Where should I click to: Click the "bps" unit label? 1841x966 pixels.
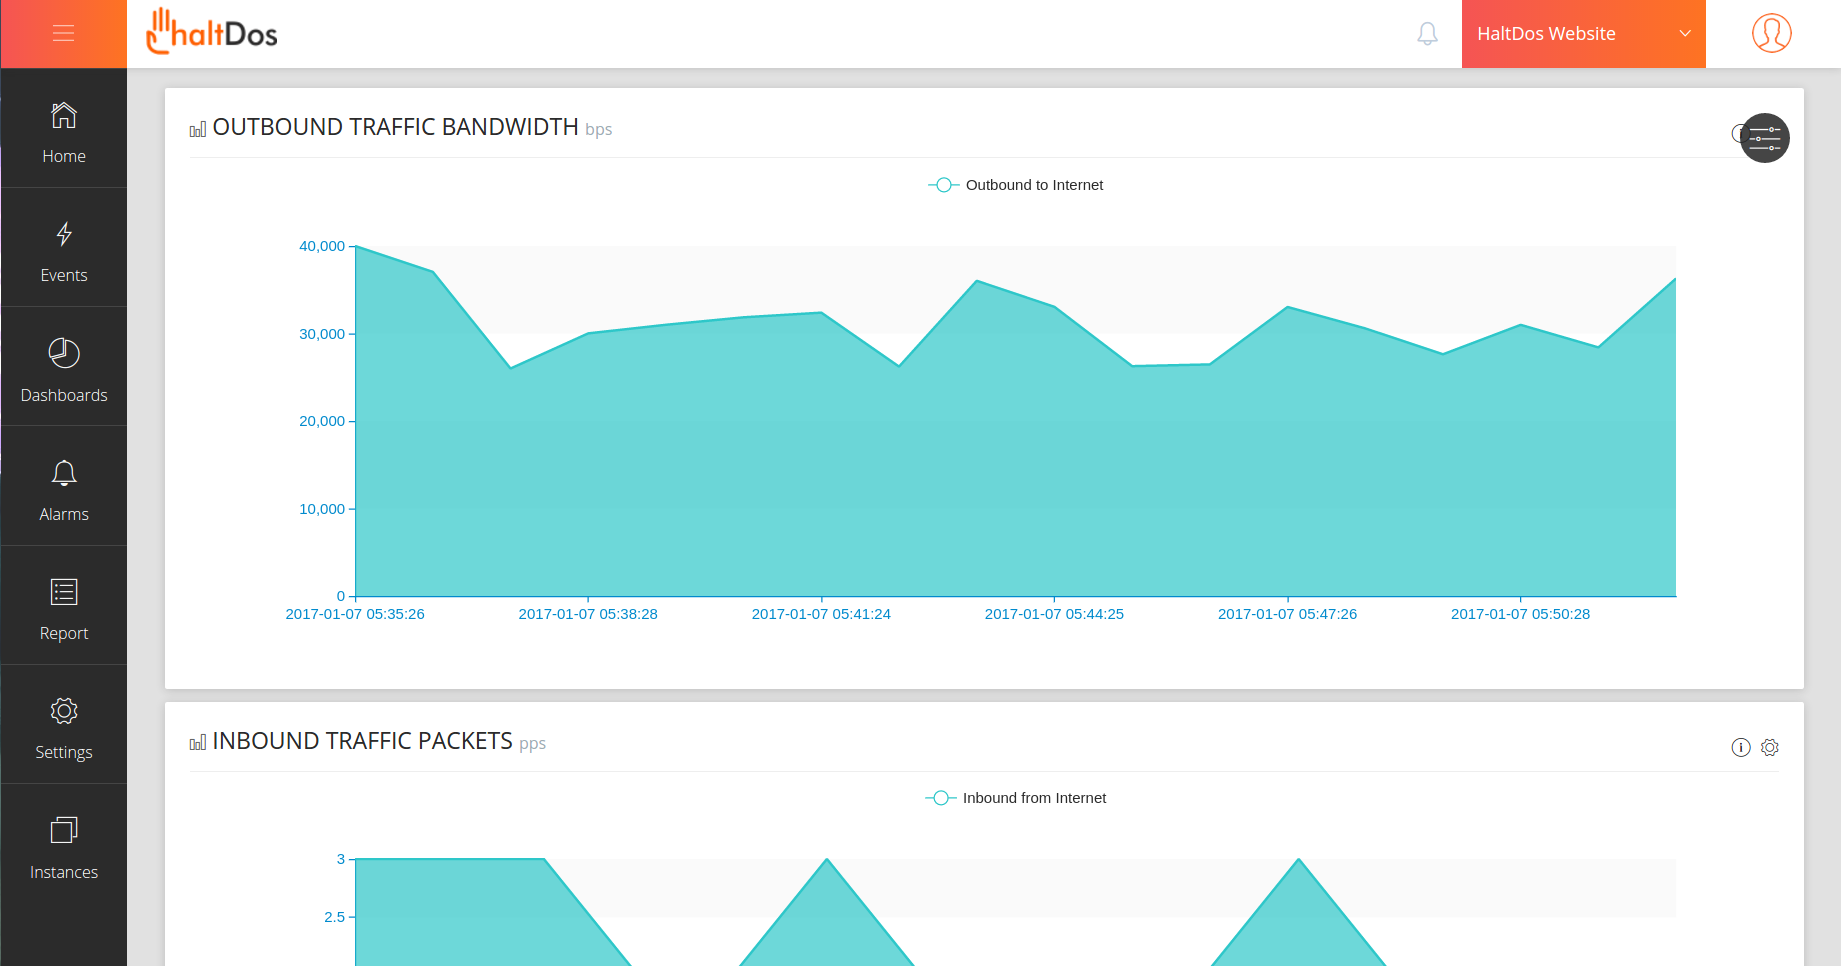pos(599,130)
